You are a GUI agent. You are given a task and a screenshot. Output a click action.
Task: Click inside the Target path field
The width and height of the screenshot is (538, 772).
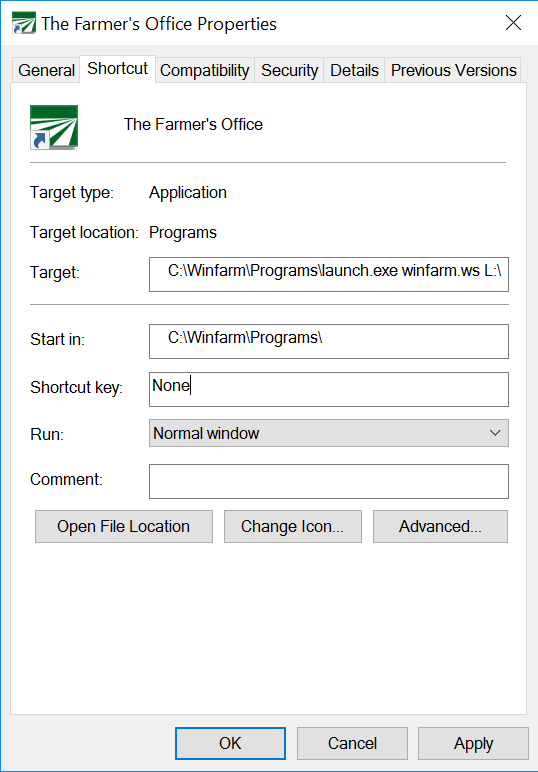coord(329,274)
